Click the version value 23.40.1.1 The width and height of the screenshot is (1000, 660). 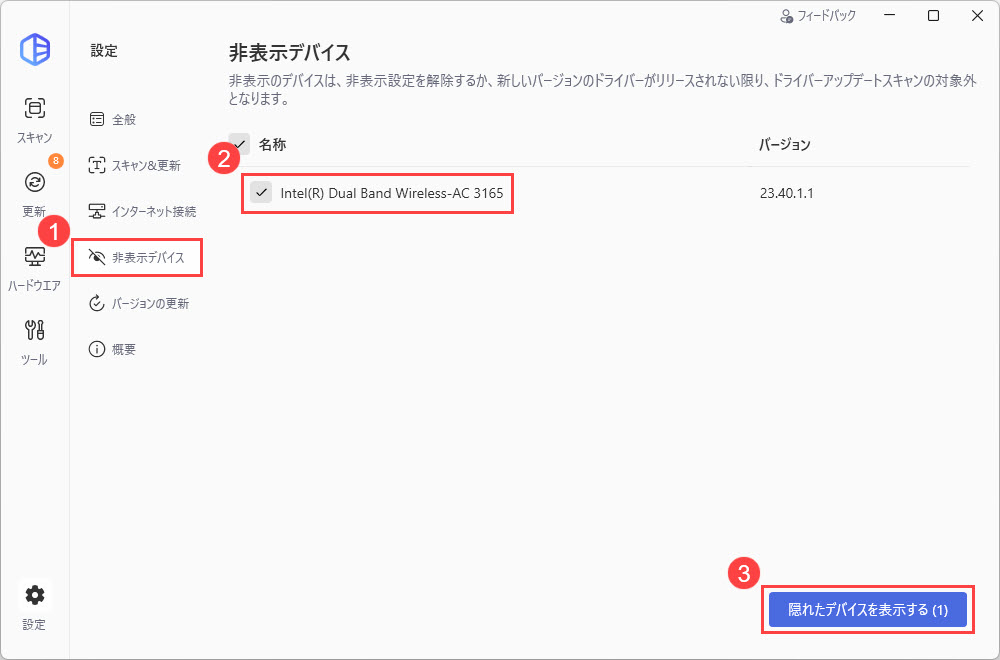click(786, 193)
